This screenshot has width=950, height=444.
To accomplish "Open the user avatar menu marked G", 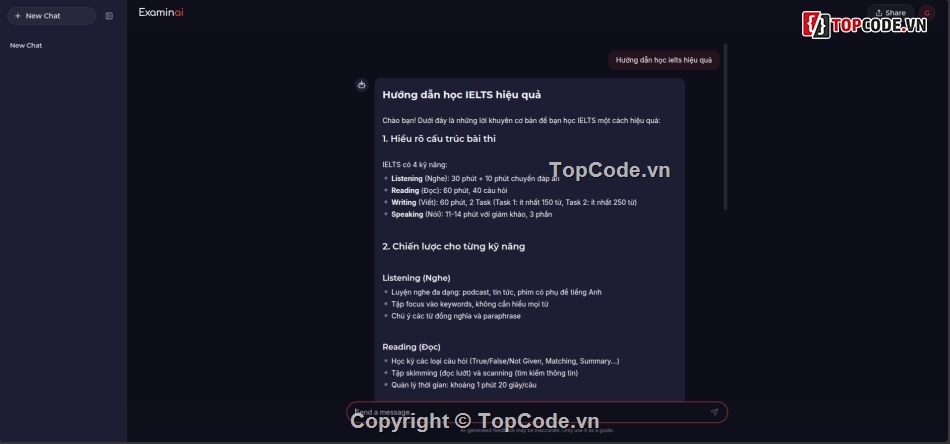I will [926, 13].
